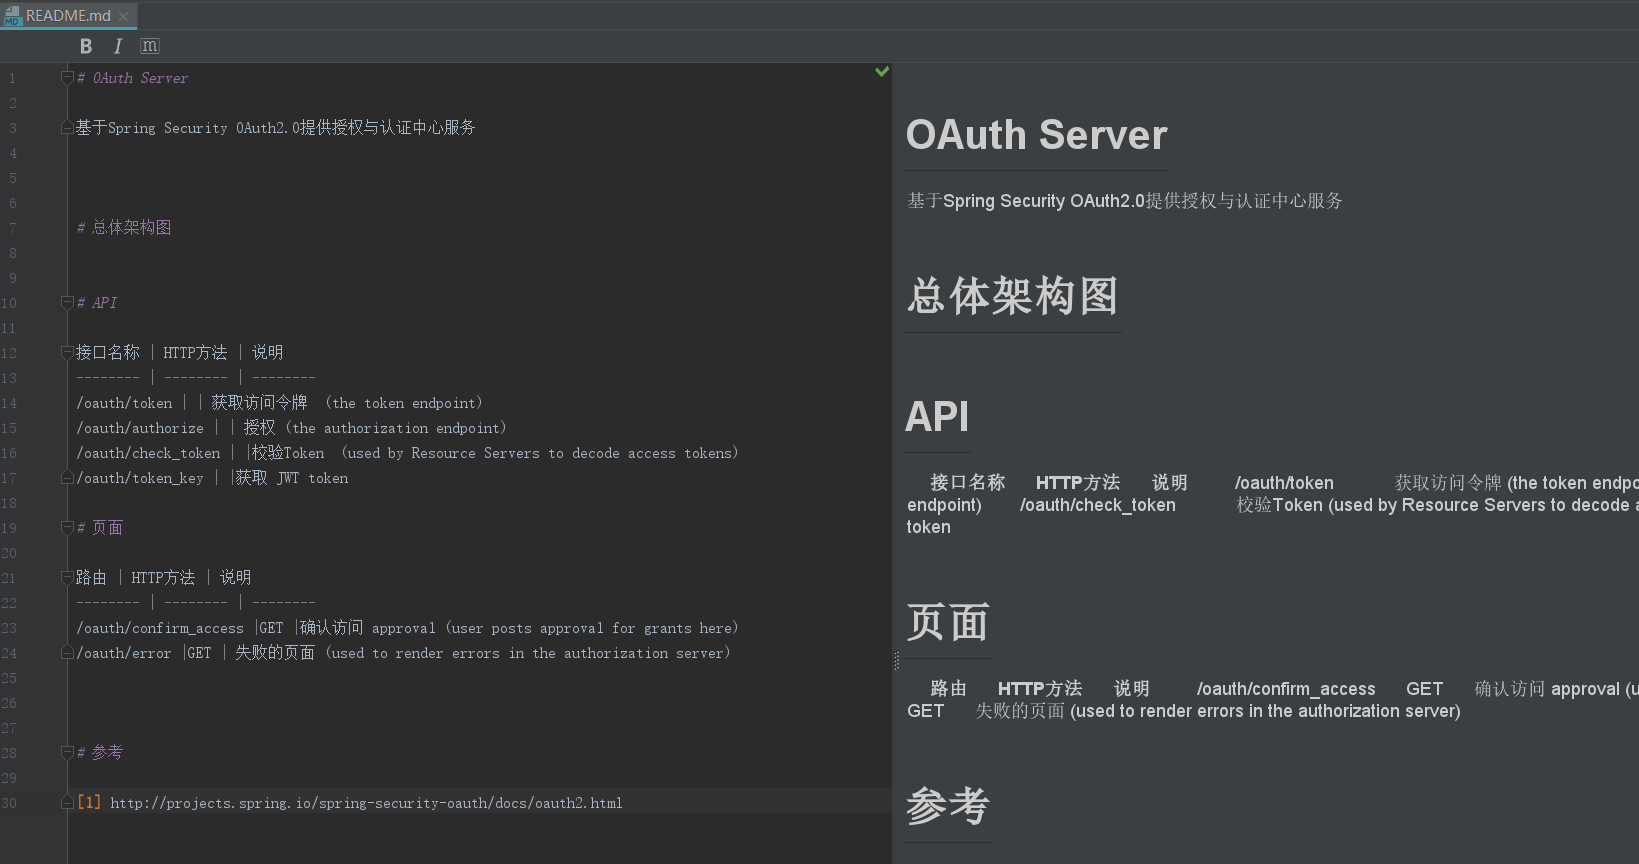Place cursor on '# 总体架构图' heading in editor
Viewport: 1639px width, 864px height.
(x=124, y=228)
